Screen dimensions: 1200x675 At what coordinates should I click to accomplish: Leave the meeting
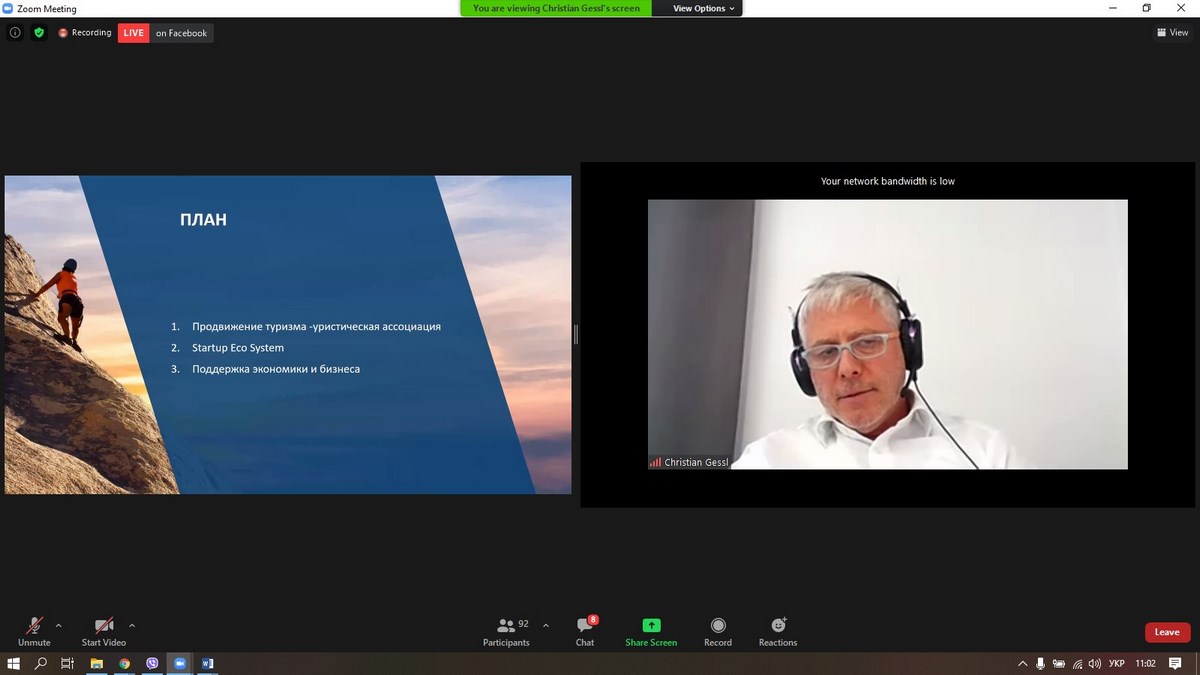1167,632
